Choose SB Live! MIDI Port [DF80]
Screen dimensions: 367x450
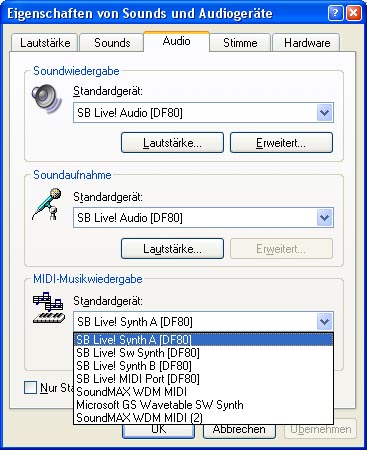click(203, 379)
